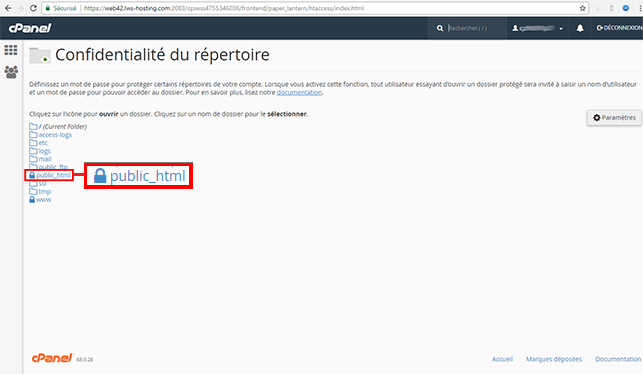Click the browser address bar URL
Viewport: 643px width, 374px height.
(x=224, y=8)
